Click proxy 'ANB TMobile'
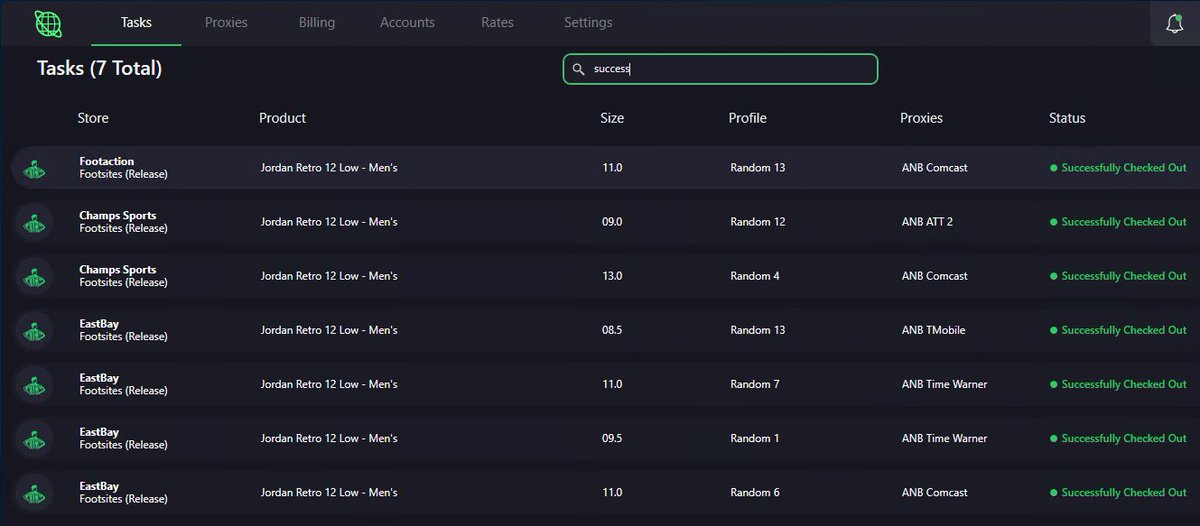 (x=933, y=330)
